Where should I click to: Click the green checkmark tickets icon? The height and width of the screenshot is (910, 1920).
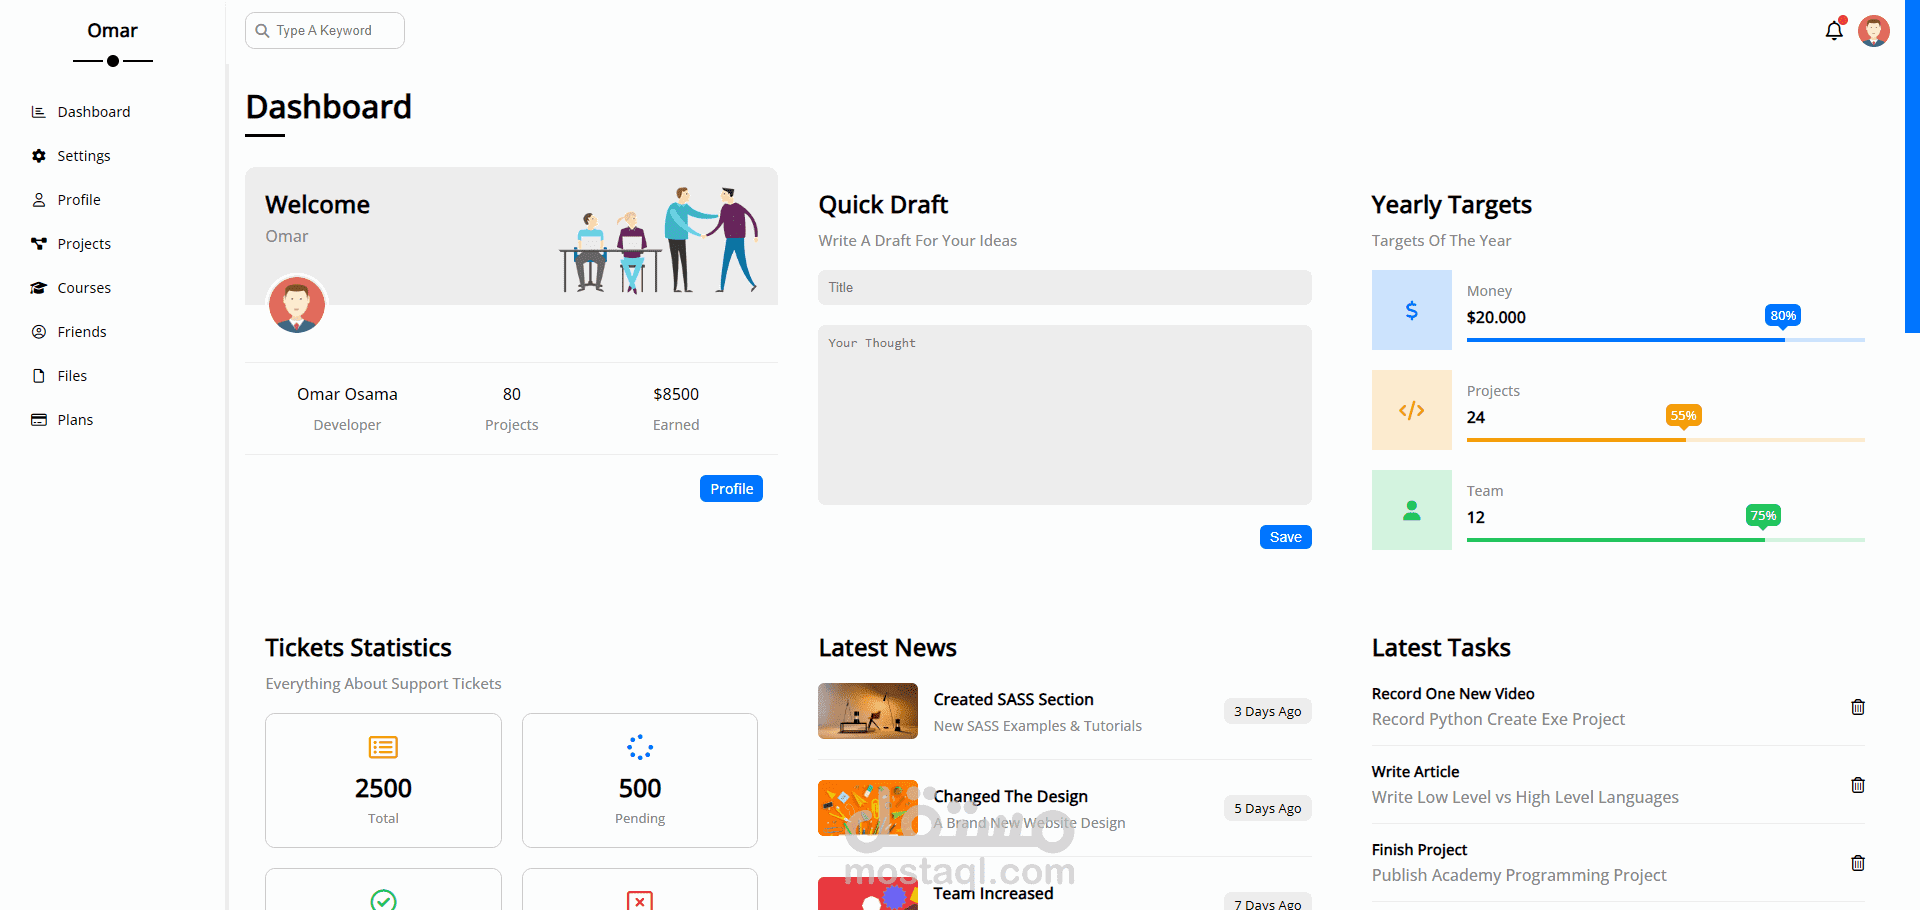pyautogui.click(x=383, y=900)
